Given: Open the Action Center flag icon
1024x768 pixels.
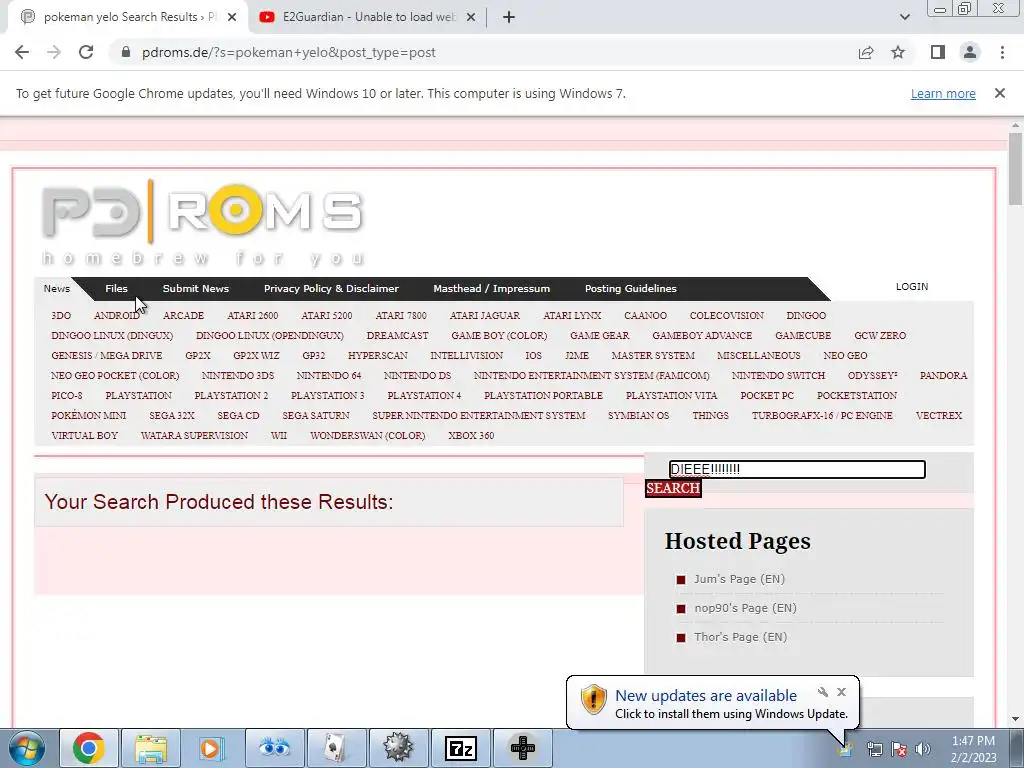Looking at the screenshot, I should tap(899, 749).
